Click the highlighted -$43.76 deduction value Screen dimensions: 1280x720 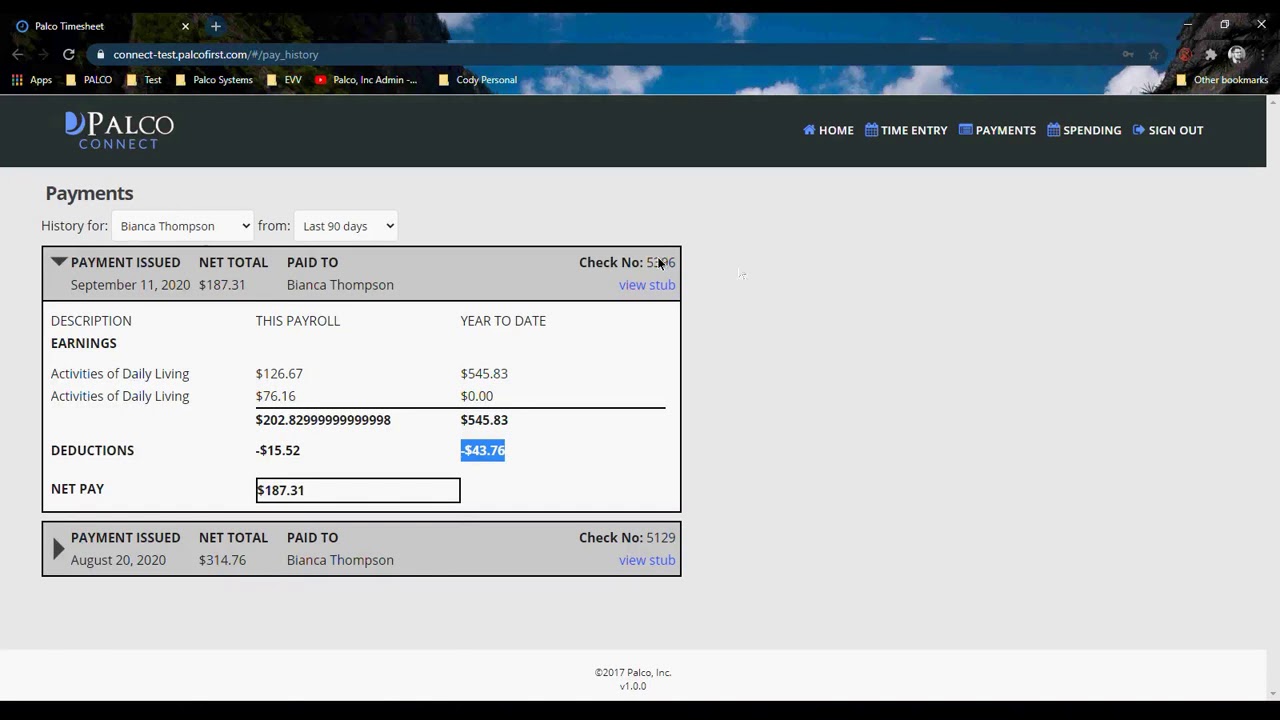point(483,450)
